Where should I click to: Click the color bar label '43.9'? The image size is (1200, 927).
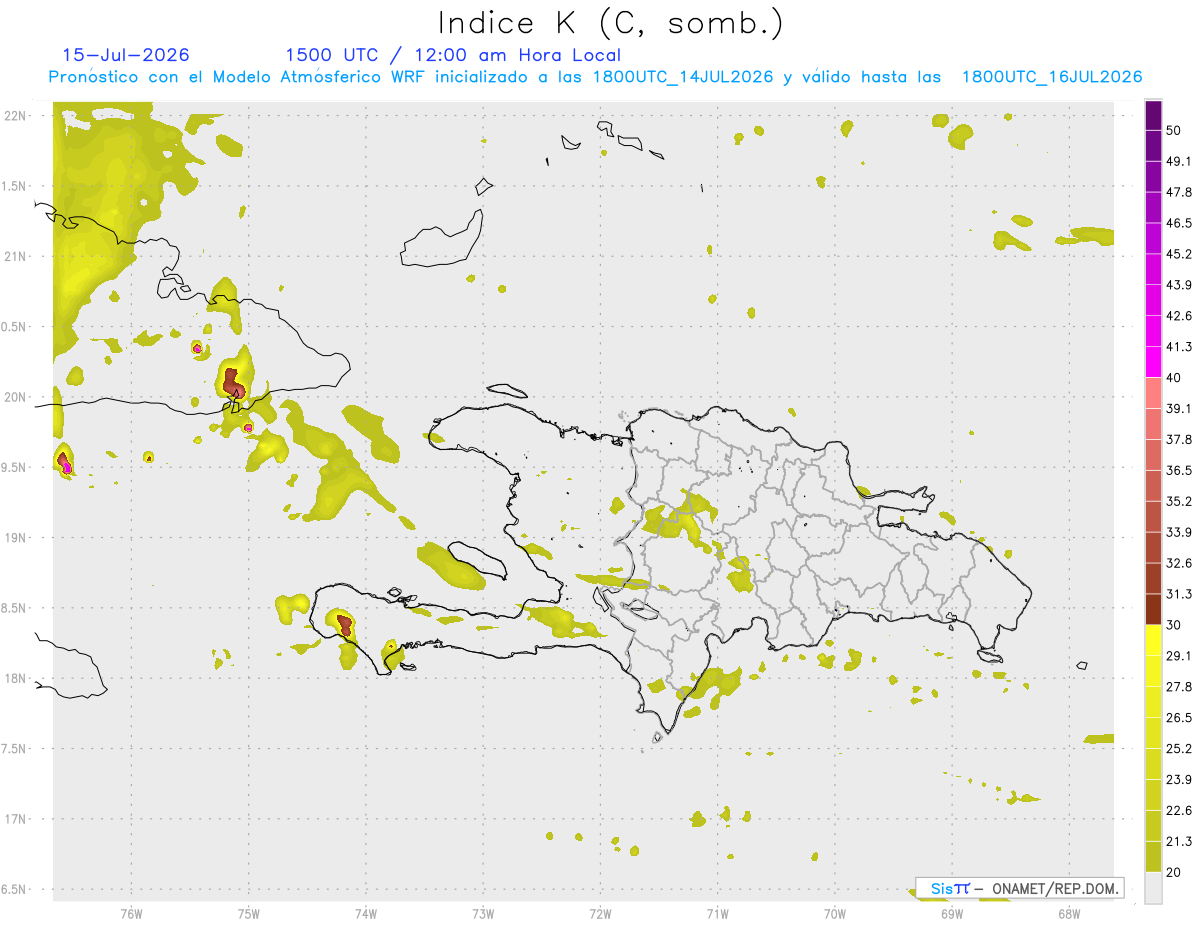pos(1179,285)
